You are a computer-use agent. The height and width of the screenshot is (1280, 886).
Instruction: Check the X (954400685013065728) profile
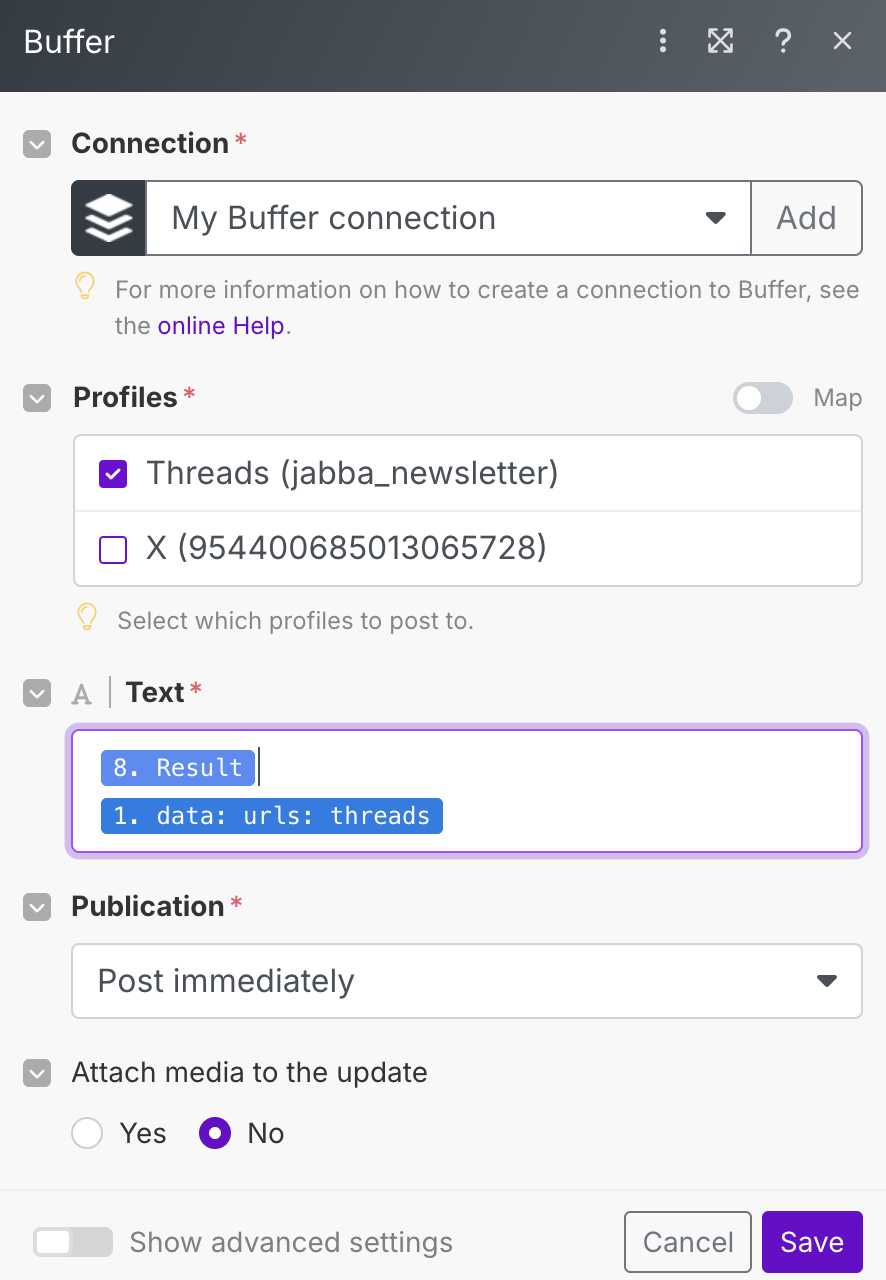click(x=113, y=549)
